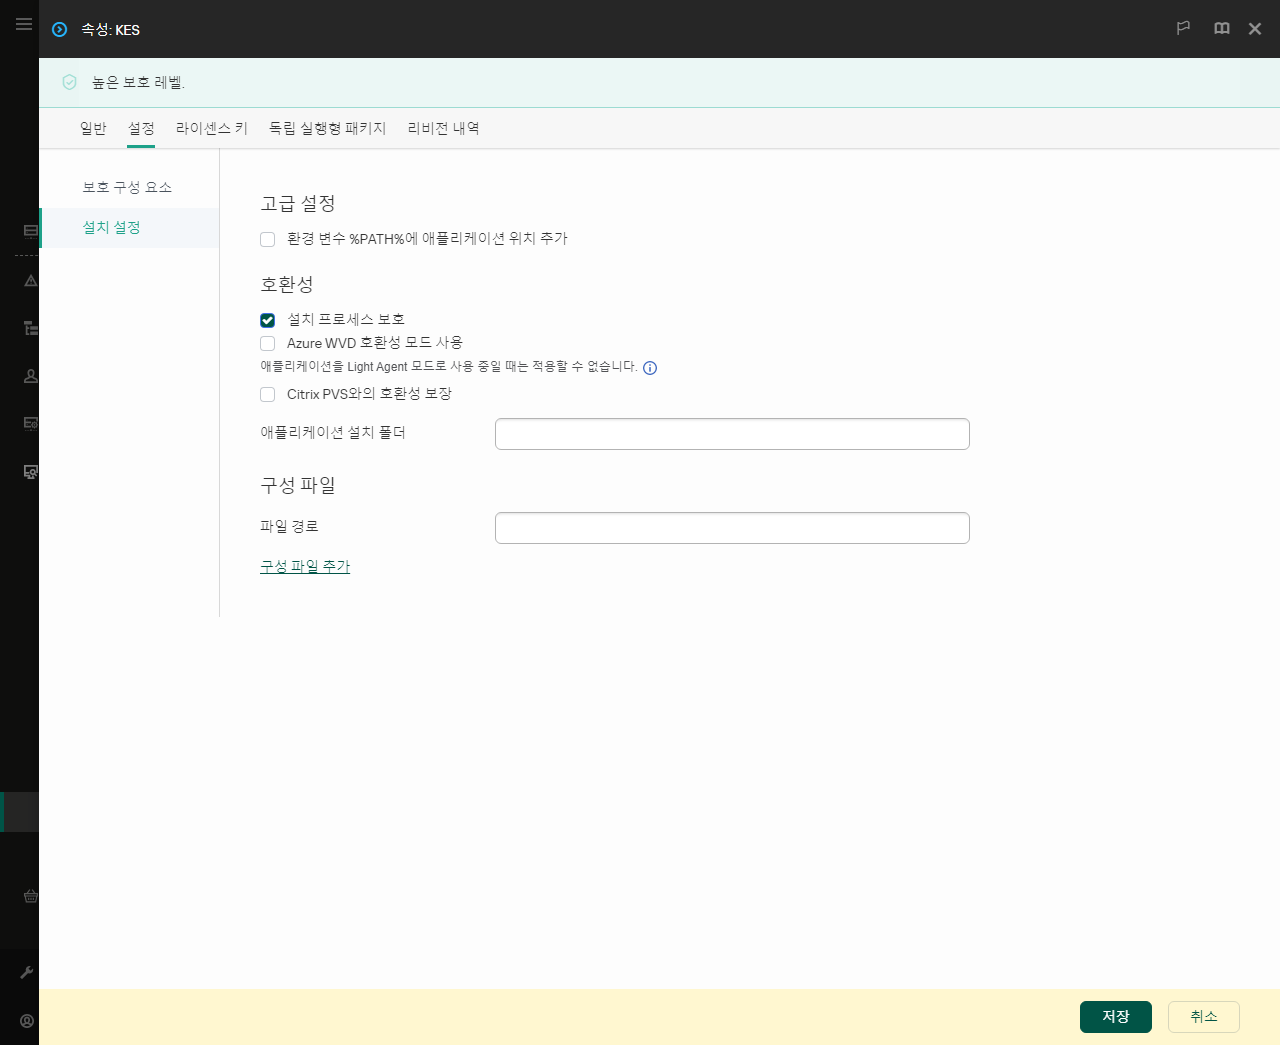The image size is (1280, 1045).
Task: Open the hamburger main menu
Action: pyautogui.click(x=23, y=24)
